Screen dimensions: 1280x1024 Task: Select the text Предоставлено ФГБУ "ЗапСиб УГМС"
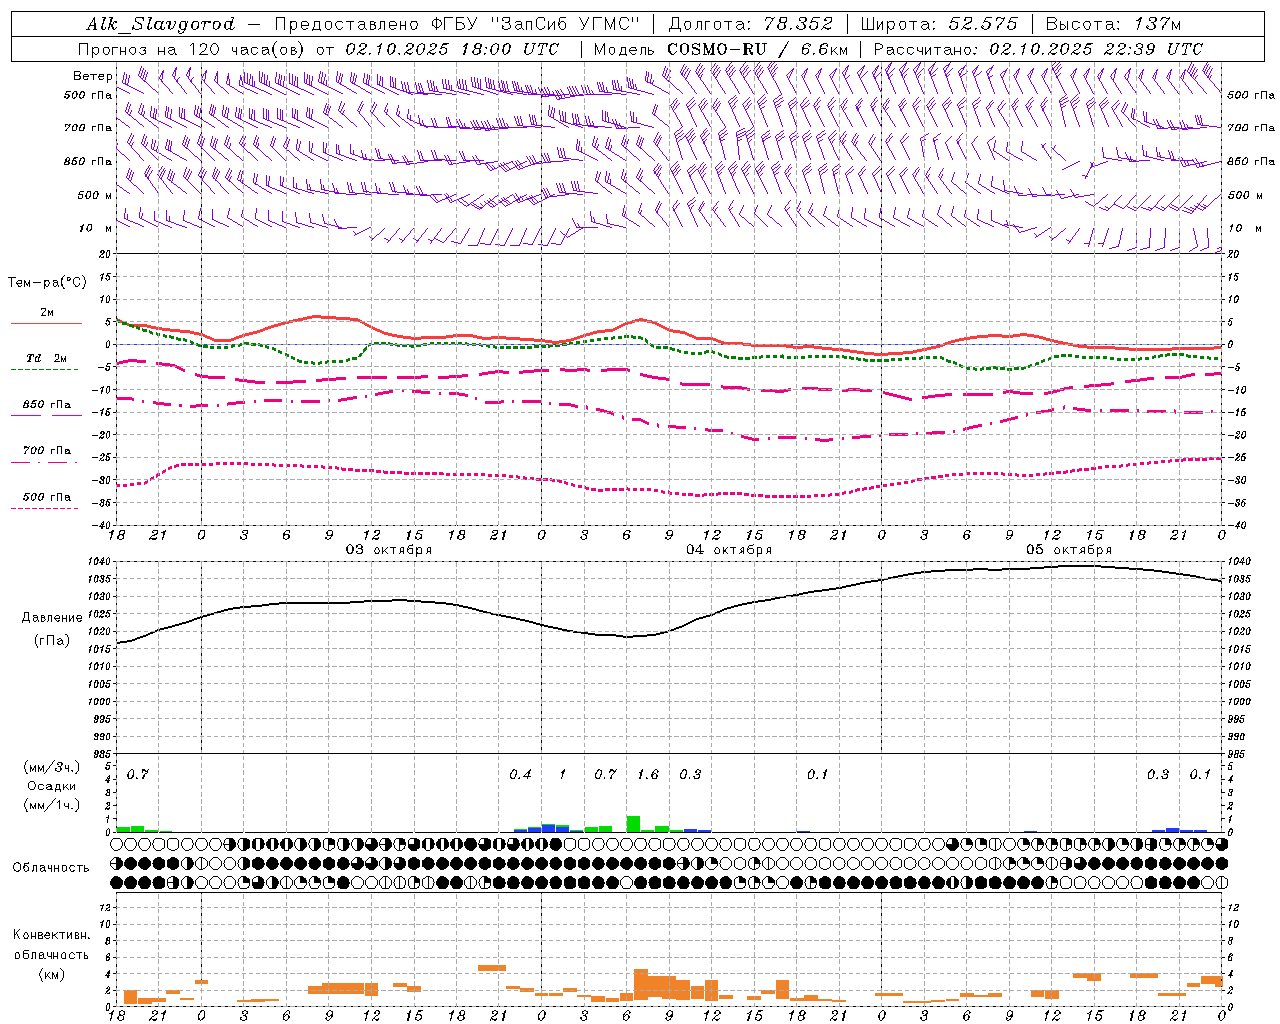(456, 24)
